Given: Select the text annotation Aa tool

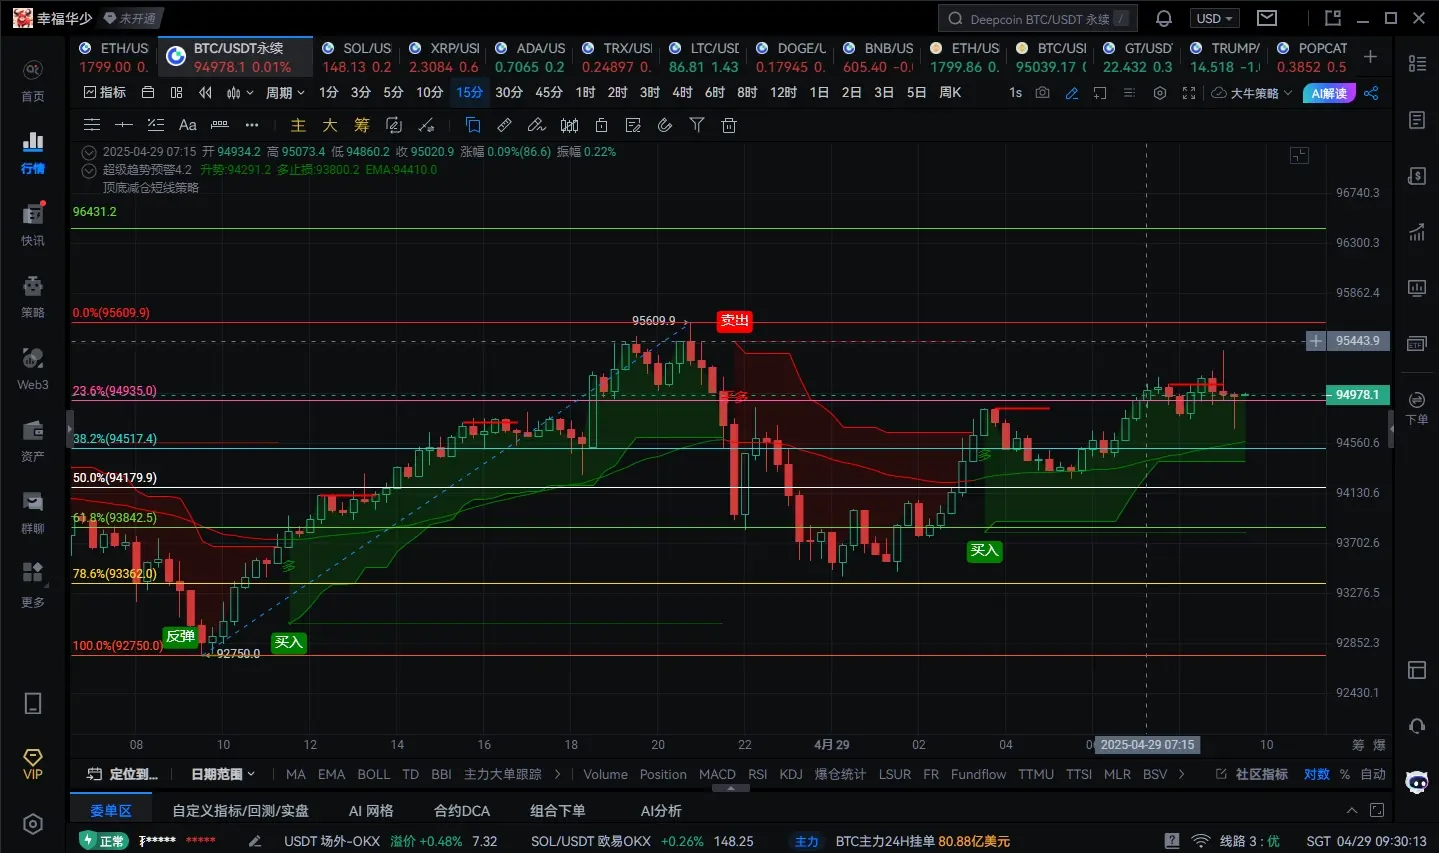Looking at the screenshot, I should point(187,125).
